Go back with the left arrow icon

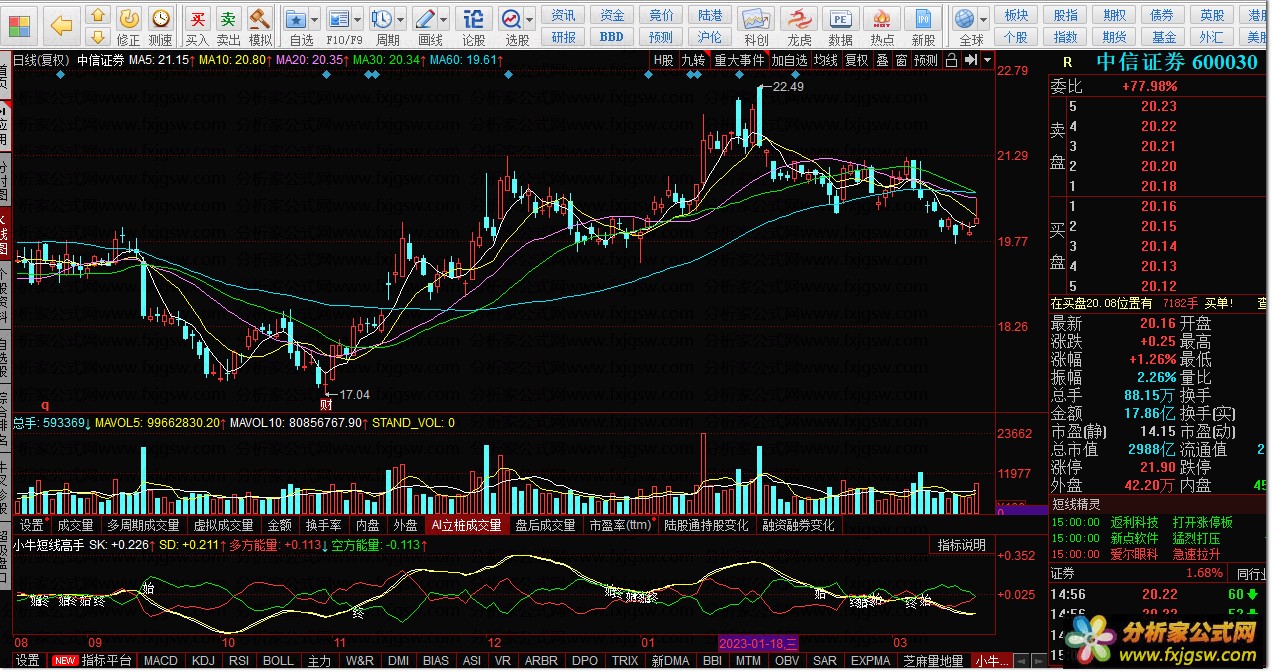pos(62,24)
